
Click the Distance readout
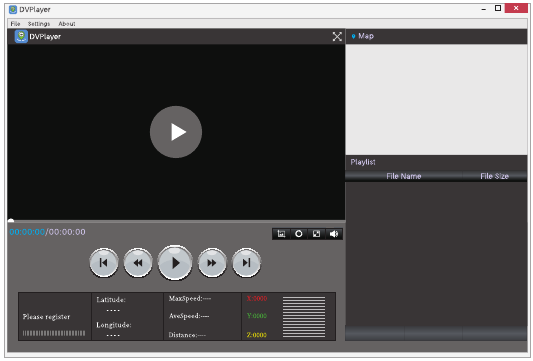(x=187, y=335)
